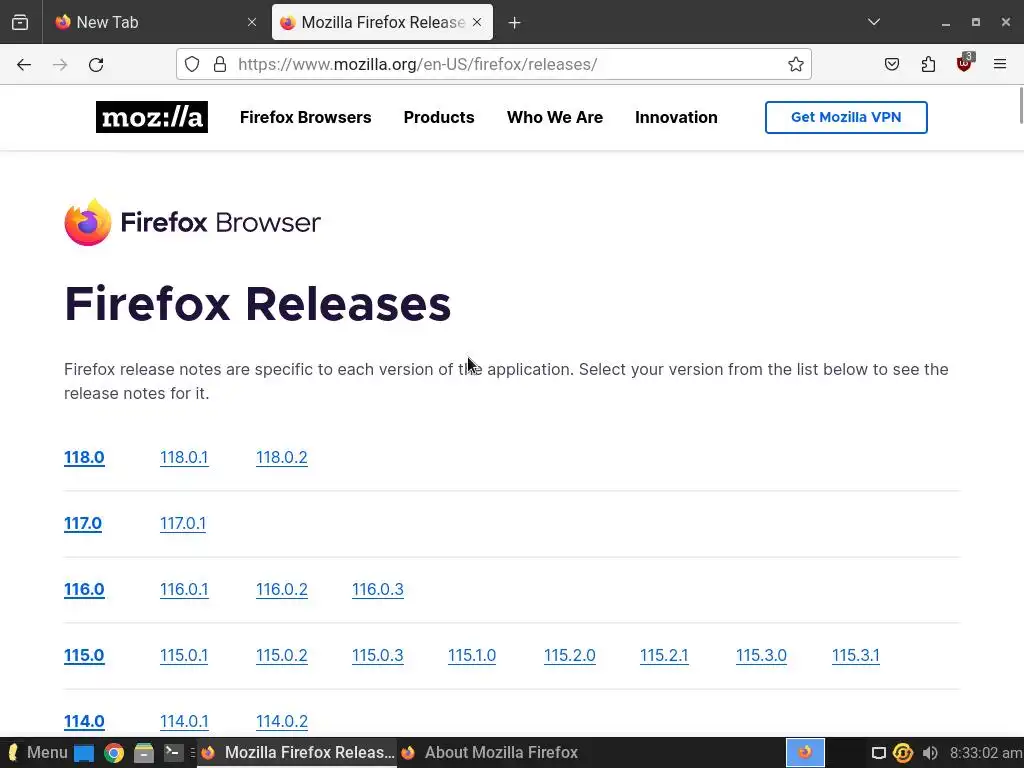Show site security padlock info
1024x768 pixels.
click(x=220, y=64)
